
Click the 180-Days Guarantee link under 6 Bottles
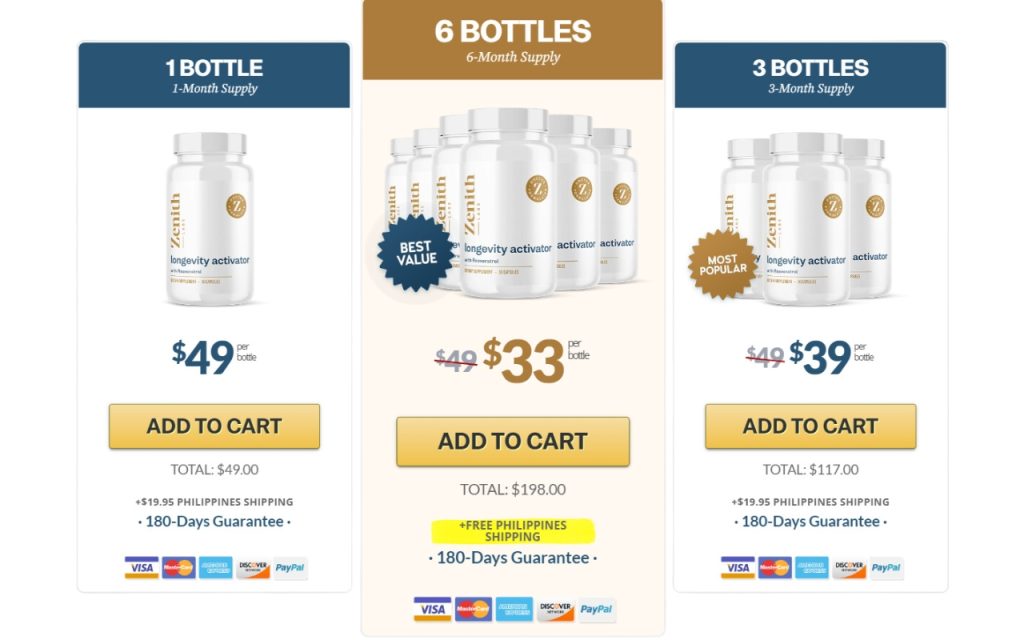(x=512, y=557)
